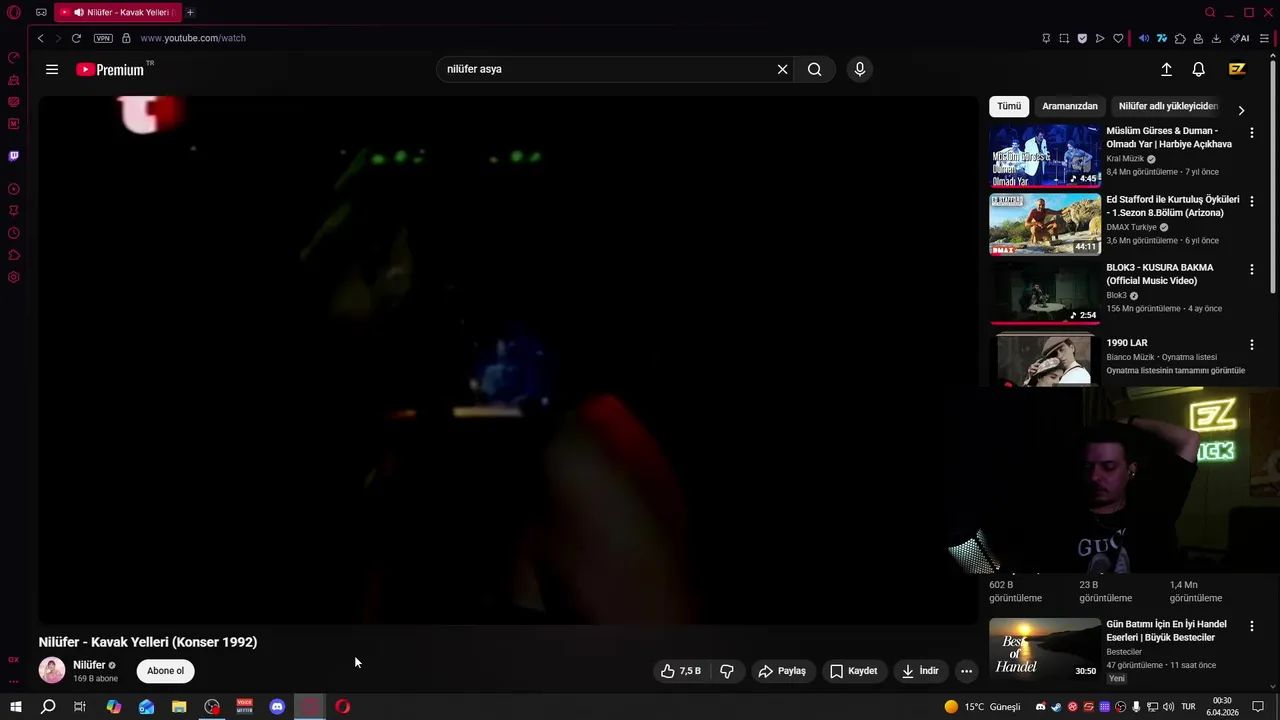
Task: Click the browser address bar URL
Action: [x=193, y=38]
